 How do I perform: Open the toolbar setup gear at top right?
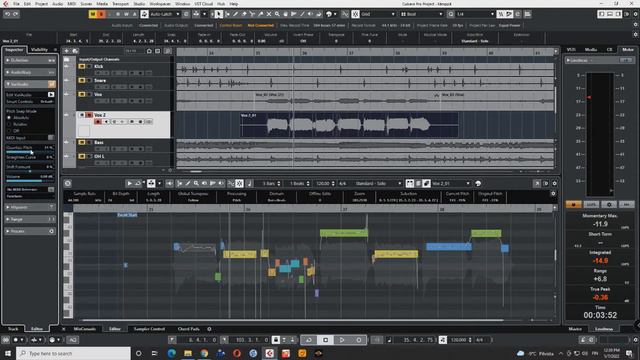point(635,14)
